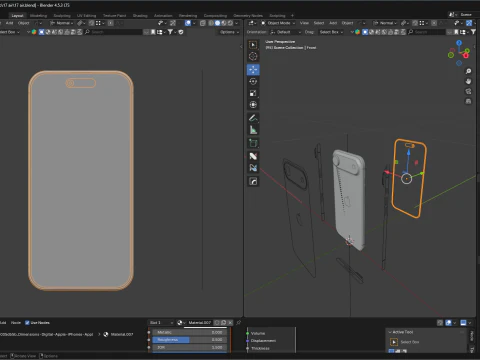Click the editor type icon in right viewport header
480x360 pixels.
[251, 23]
